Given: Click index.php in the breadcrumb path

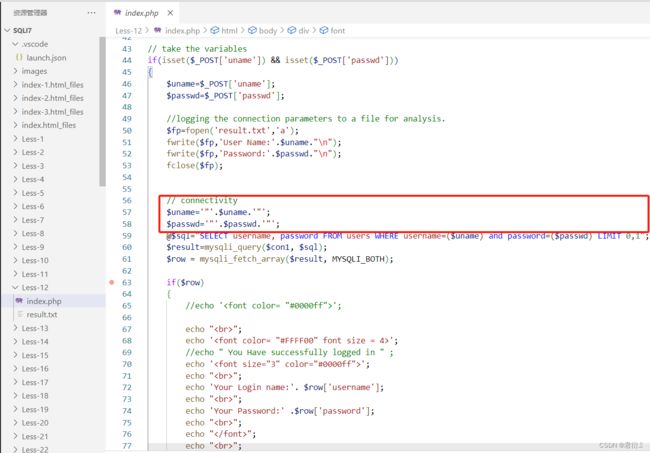Looking at the screenshot, I should [182, 31].
